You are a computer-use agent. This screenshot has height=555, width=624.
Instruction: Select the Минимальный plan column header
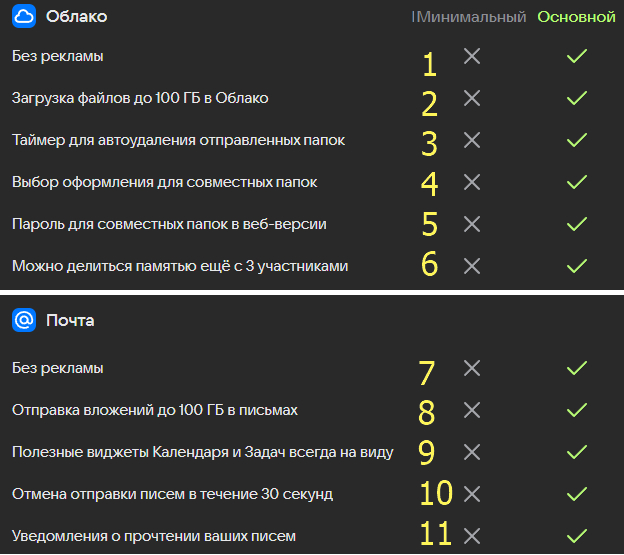click(x=471, y=17)
